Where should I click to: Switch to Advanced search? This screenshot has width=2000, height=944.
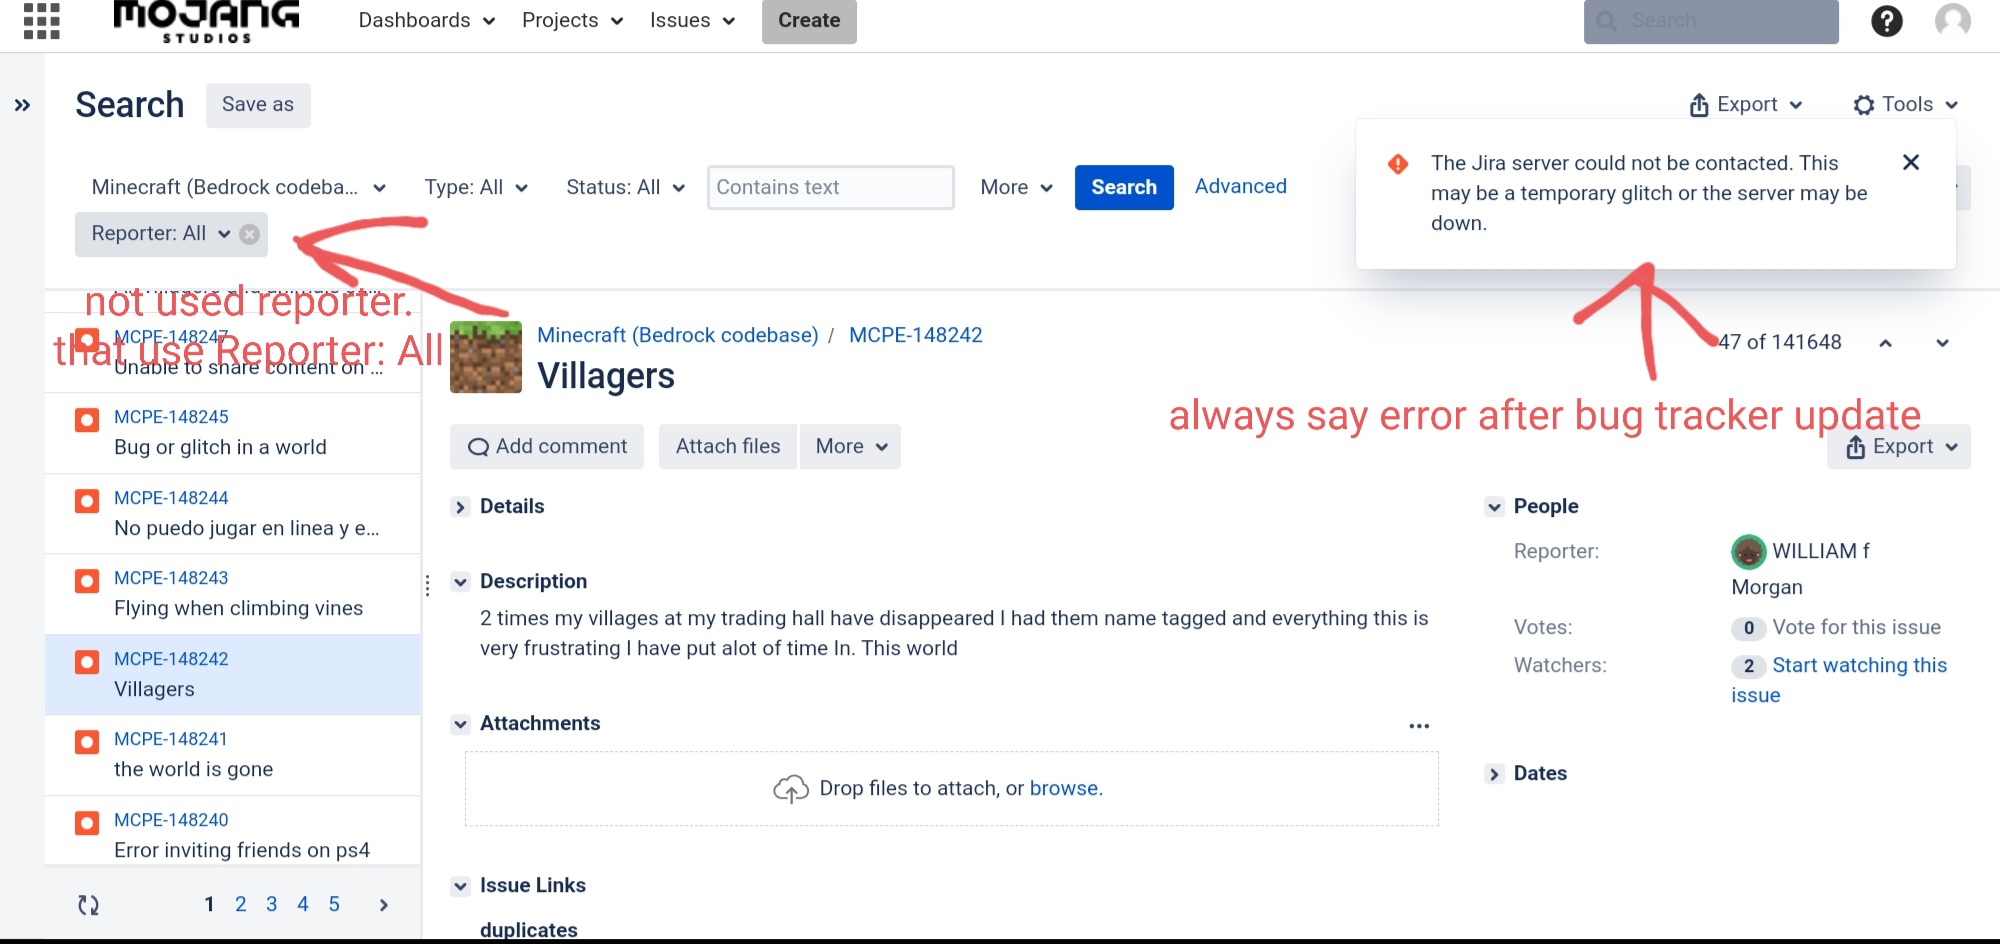pos(1241,187)
